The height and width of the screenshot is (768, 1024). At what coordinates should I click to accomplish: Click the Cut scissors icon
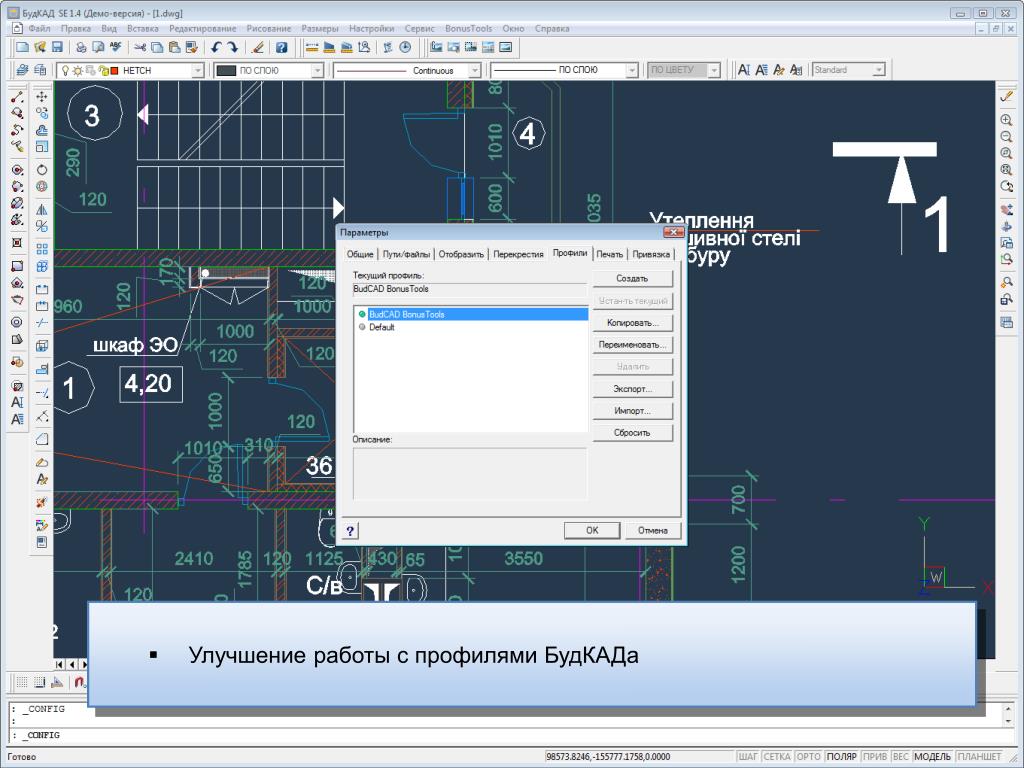pos(140,47)
